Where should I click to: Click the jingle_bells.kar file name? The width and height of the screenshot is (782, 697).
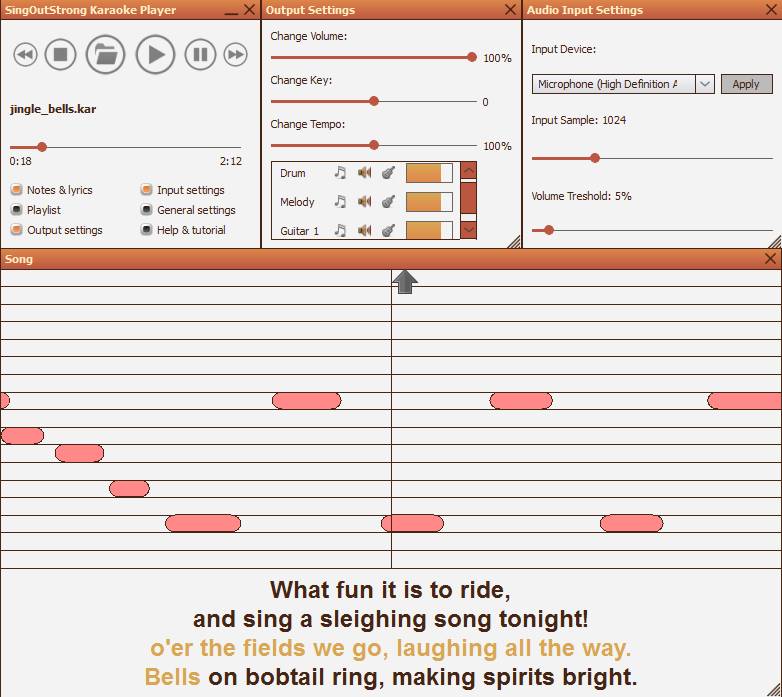[53, 109]
